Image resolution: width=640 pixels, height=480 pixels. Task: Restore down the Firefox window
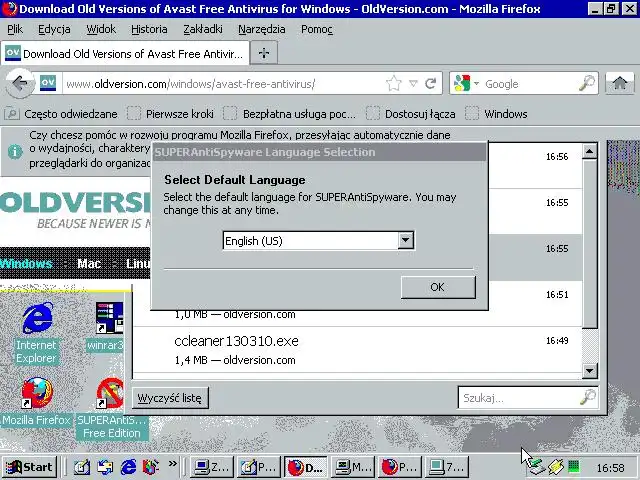point(611,9)
